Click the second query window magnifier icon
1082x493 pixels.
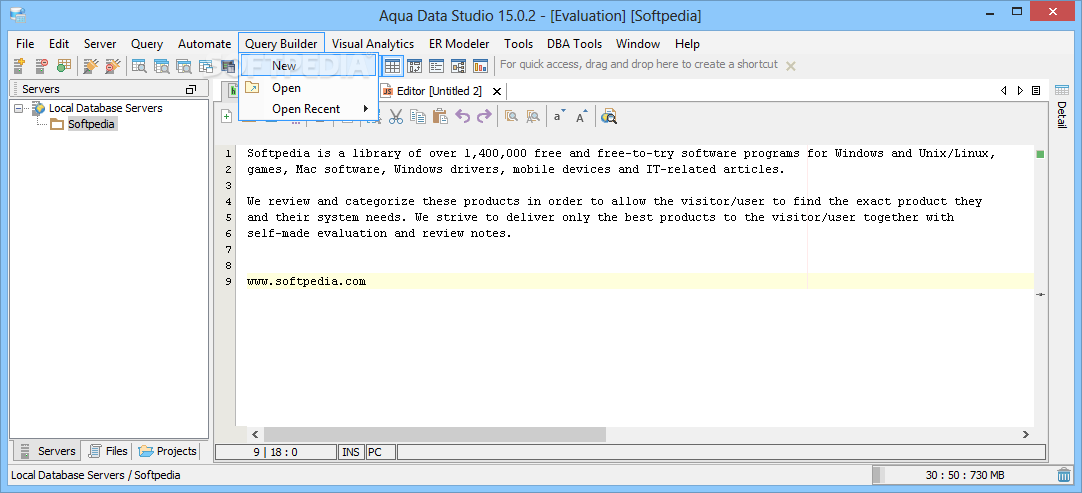tap(161, 66)
